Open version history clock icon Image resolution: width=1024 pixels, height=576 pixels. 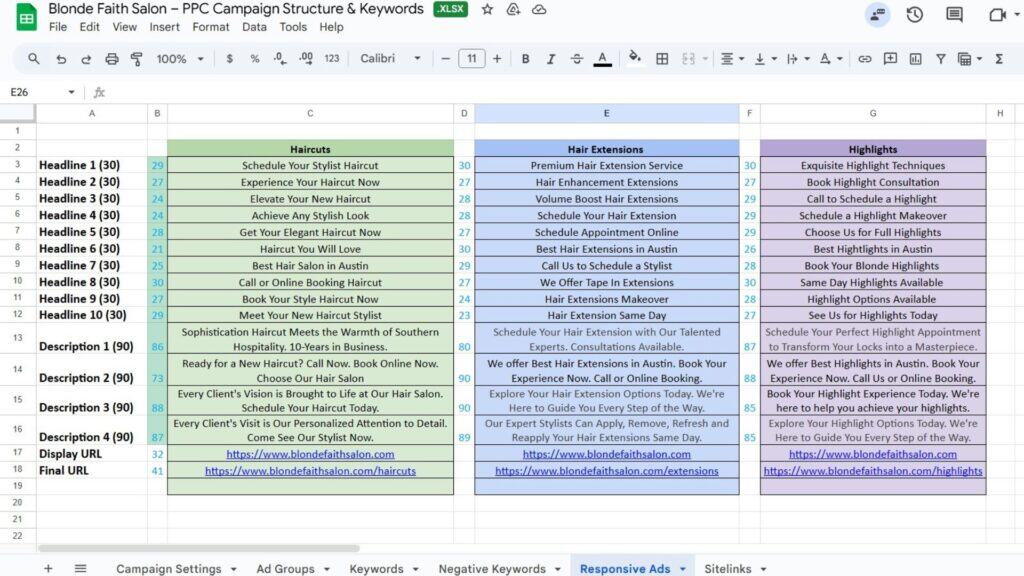click(x=914, y=14)
